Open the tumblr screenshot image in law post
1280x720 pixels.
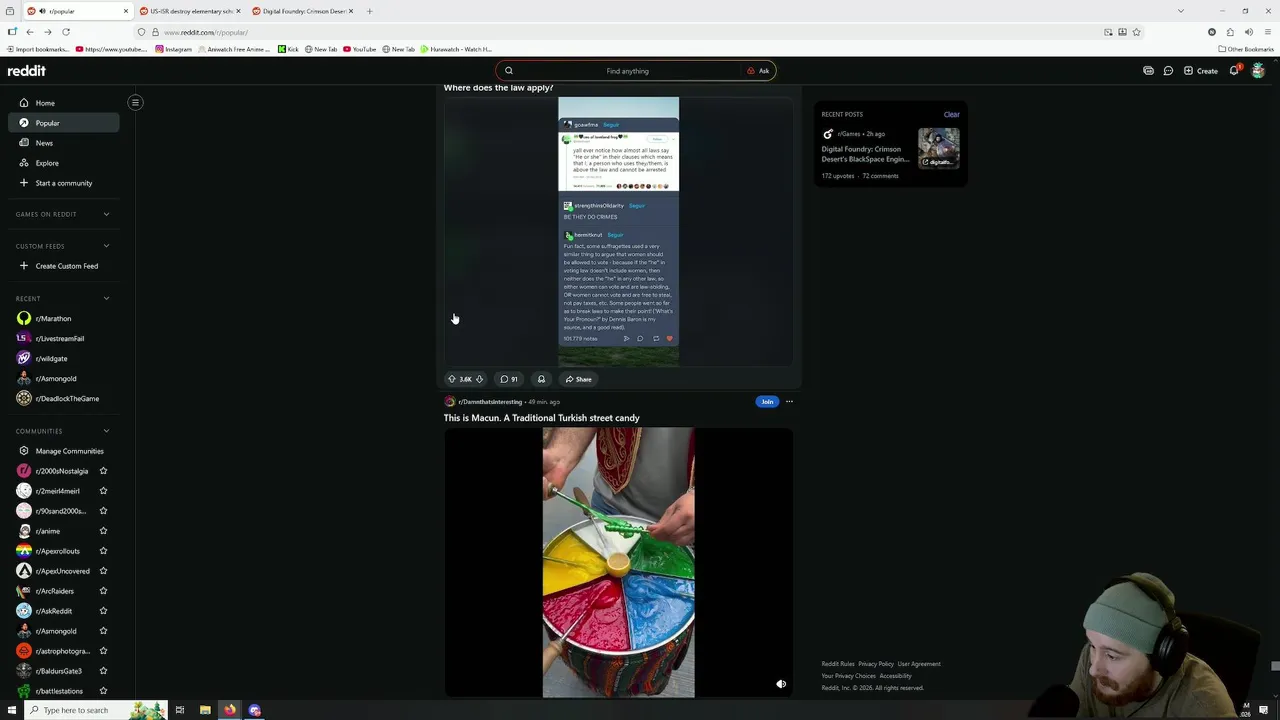coord(618,232)
